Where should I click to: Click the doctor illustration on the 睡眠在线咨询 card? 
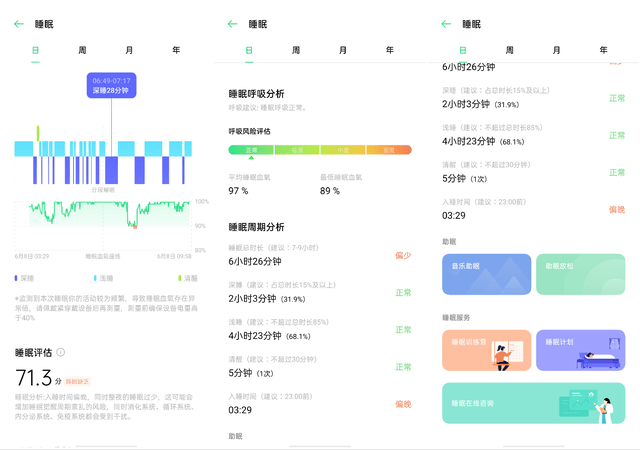coord(604,410)
